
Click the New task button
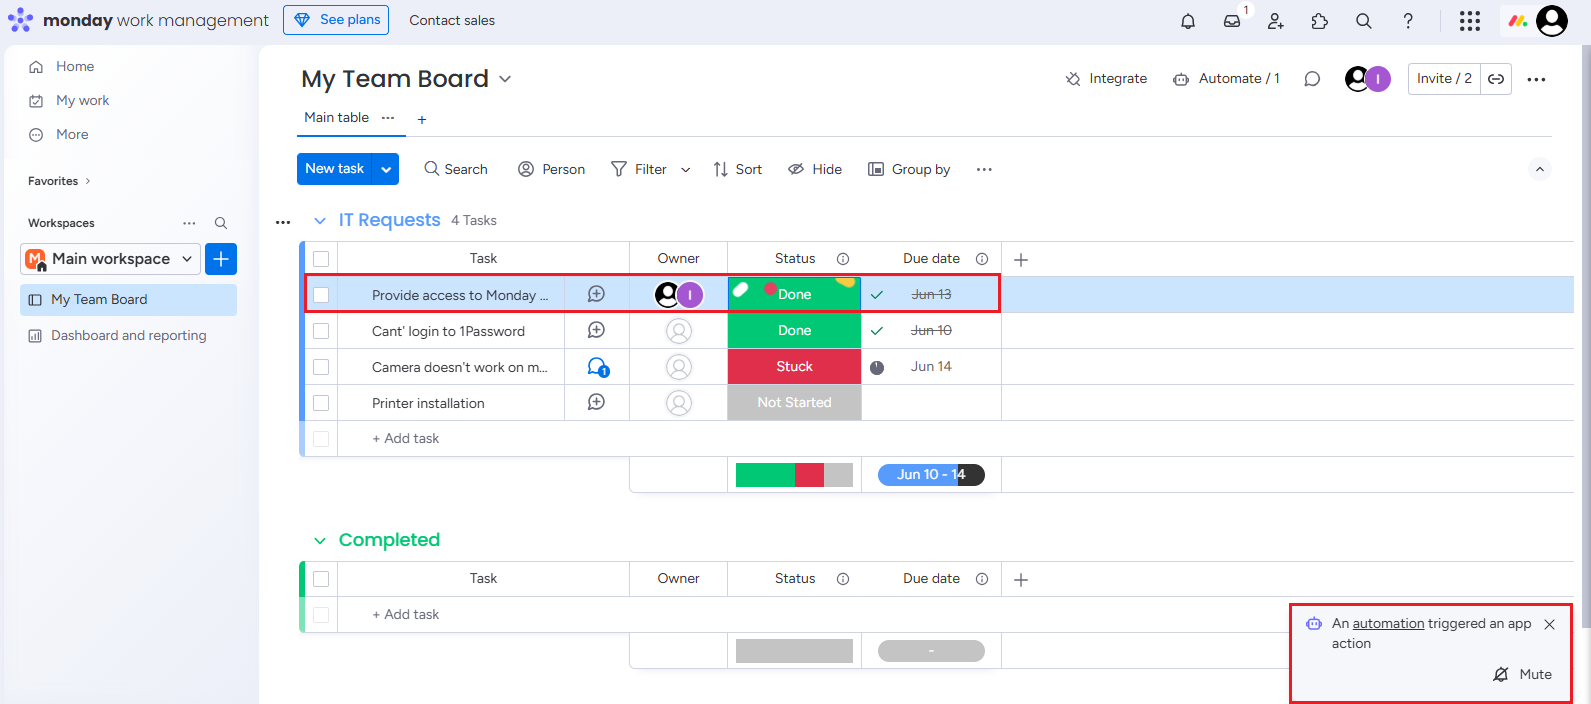pos(334,169)
